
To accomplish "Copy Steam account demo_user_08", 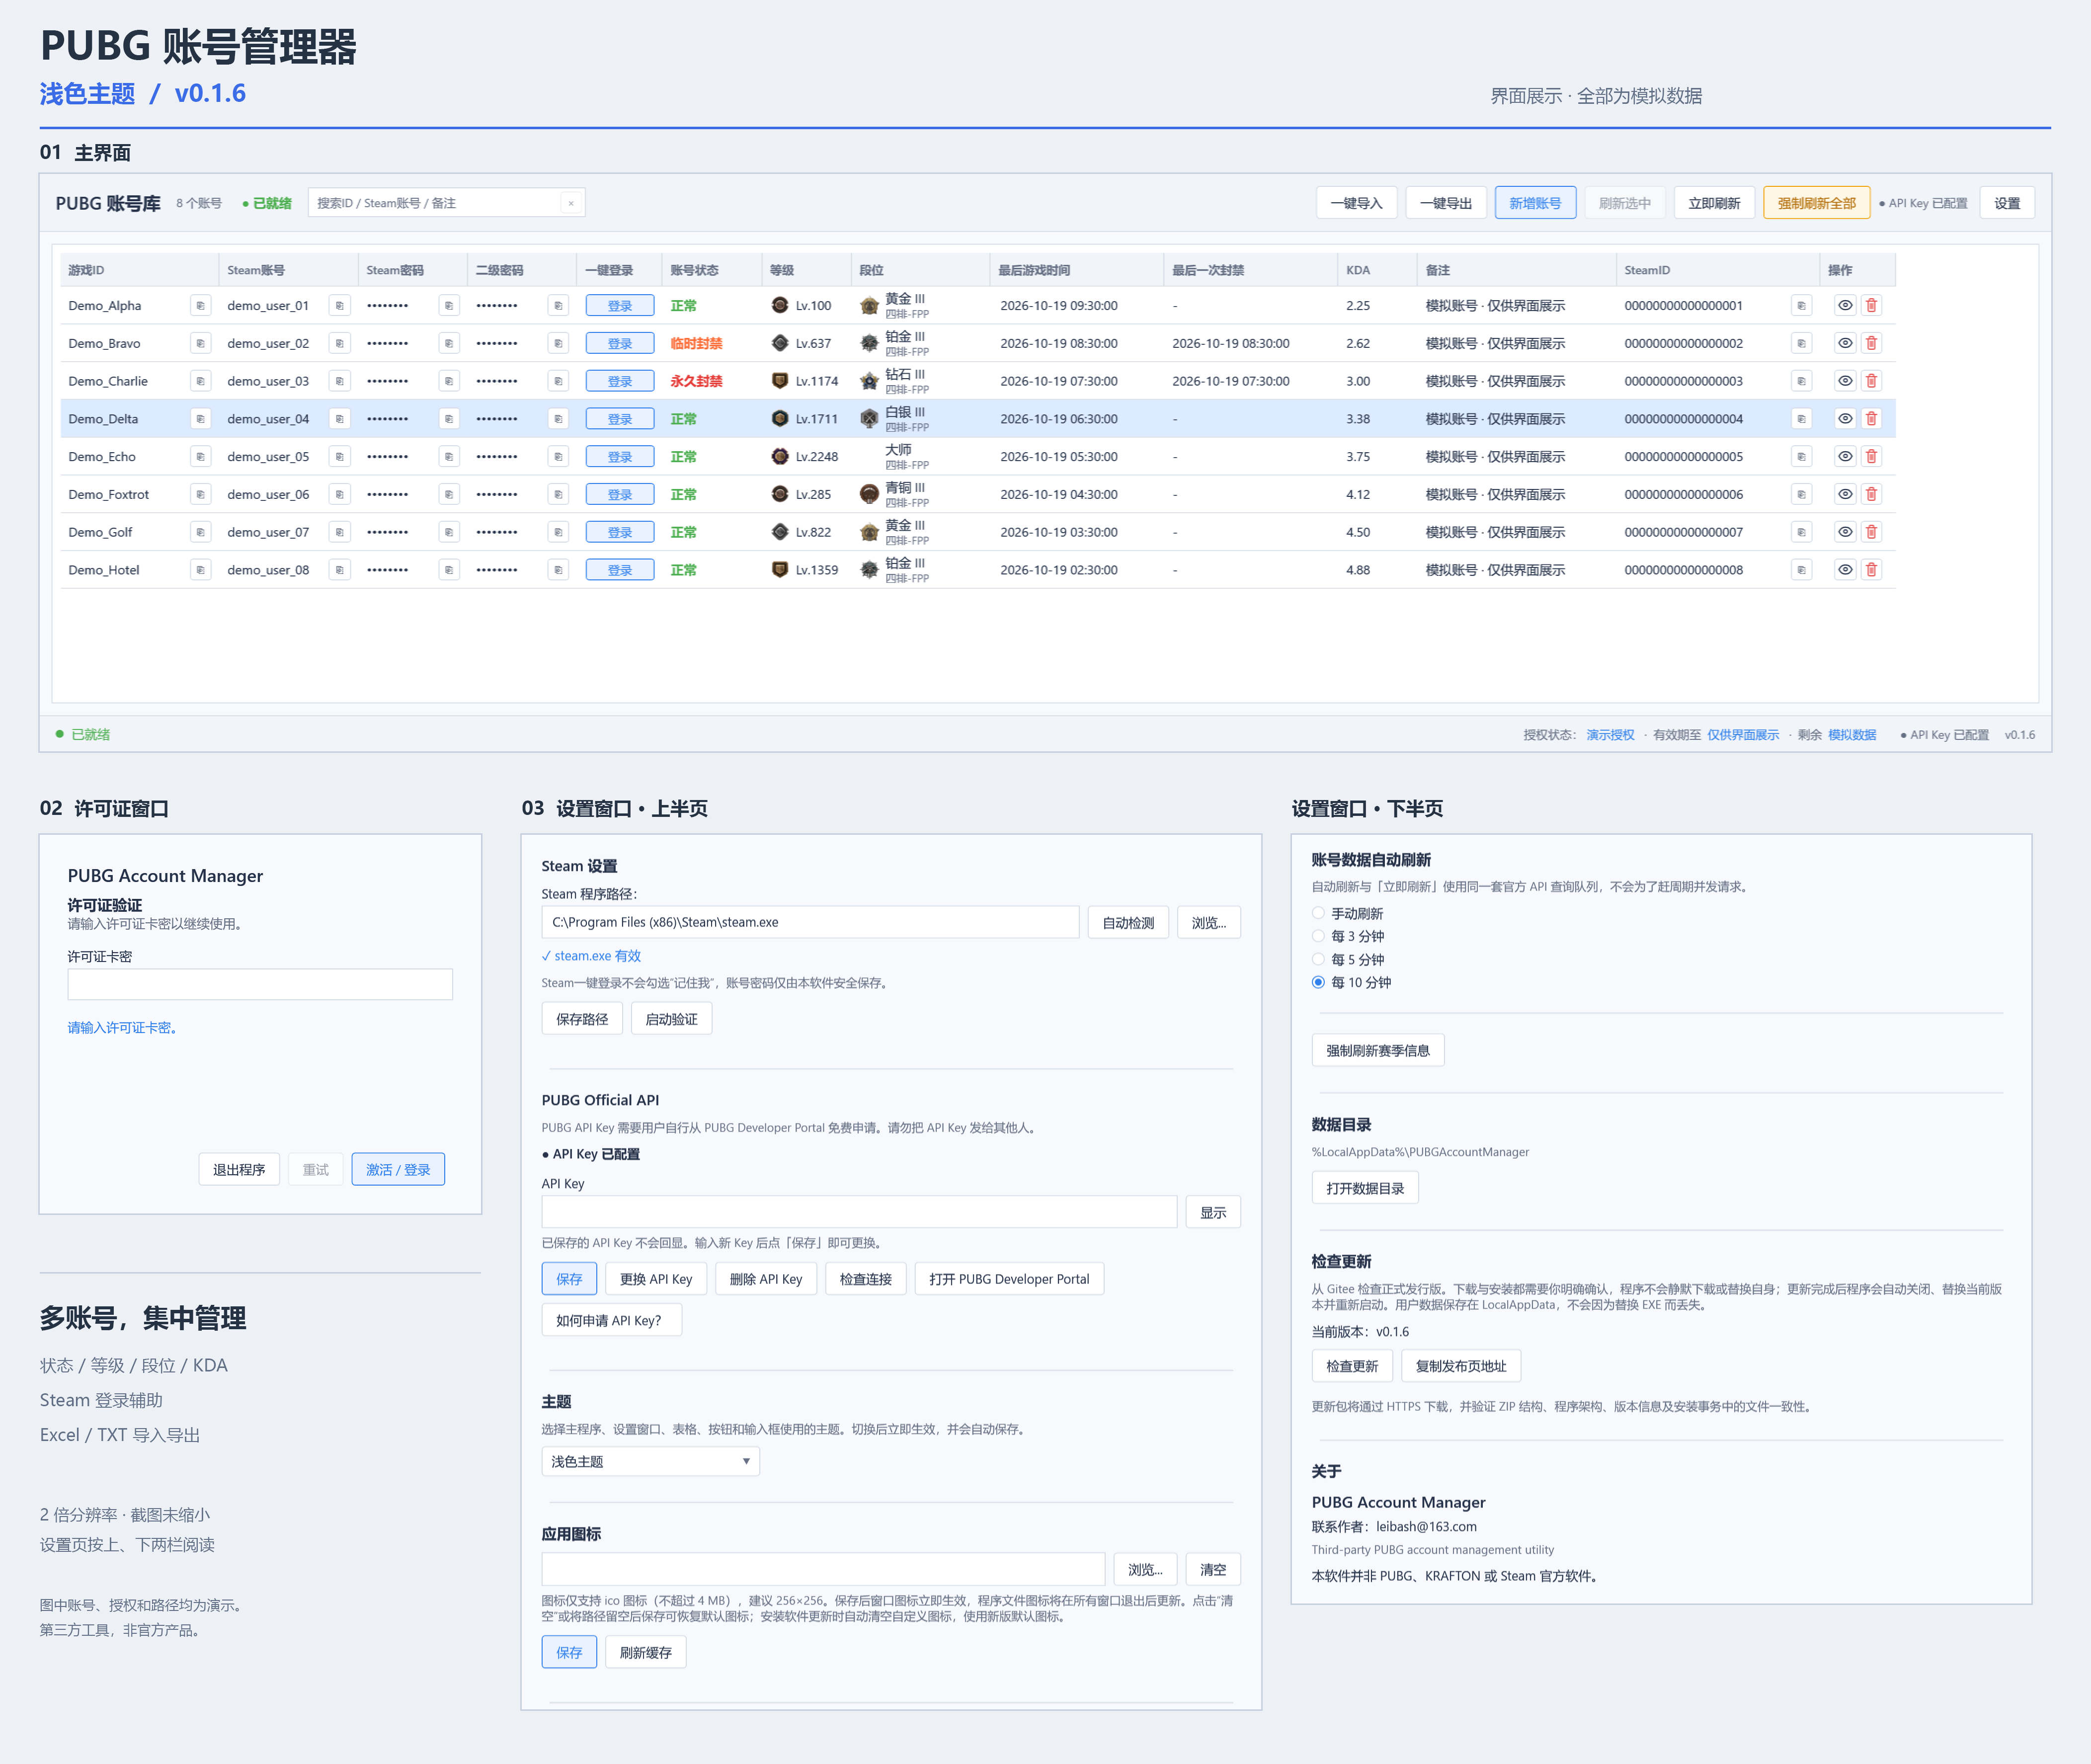I will click(x=339, y=570).
